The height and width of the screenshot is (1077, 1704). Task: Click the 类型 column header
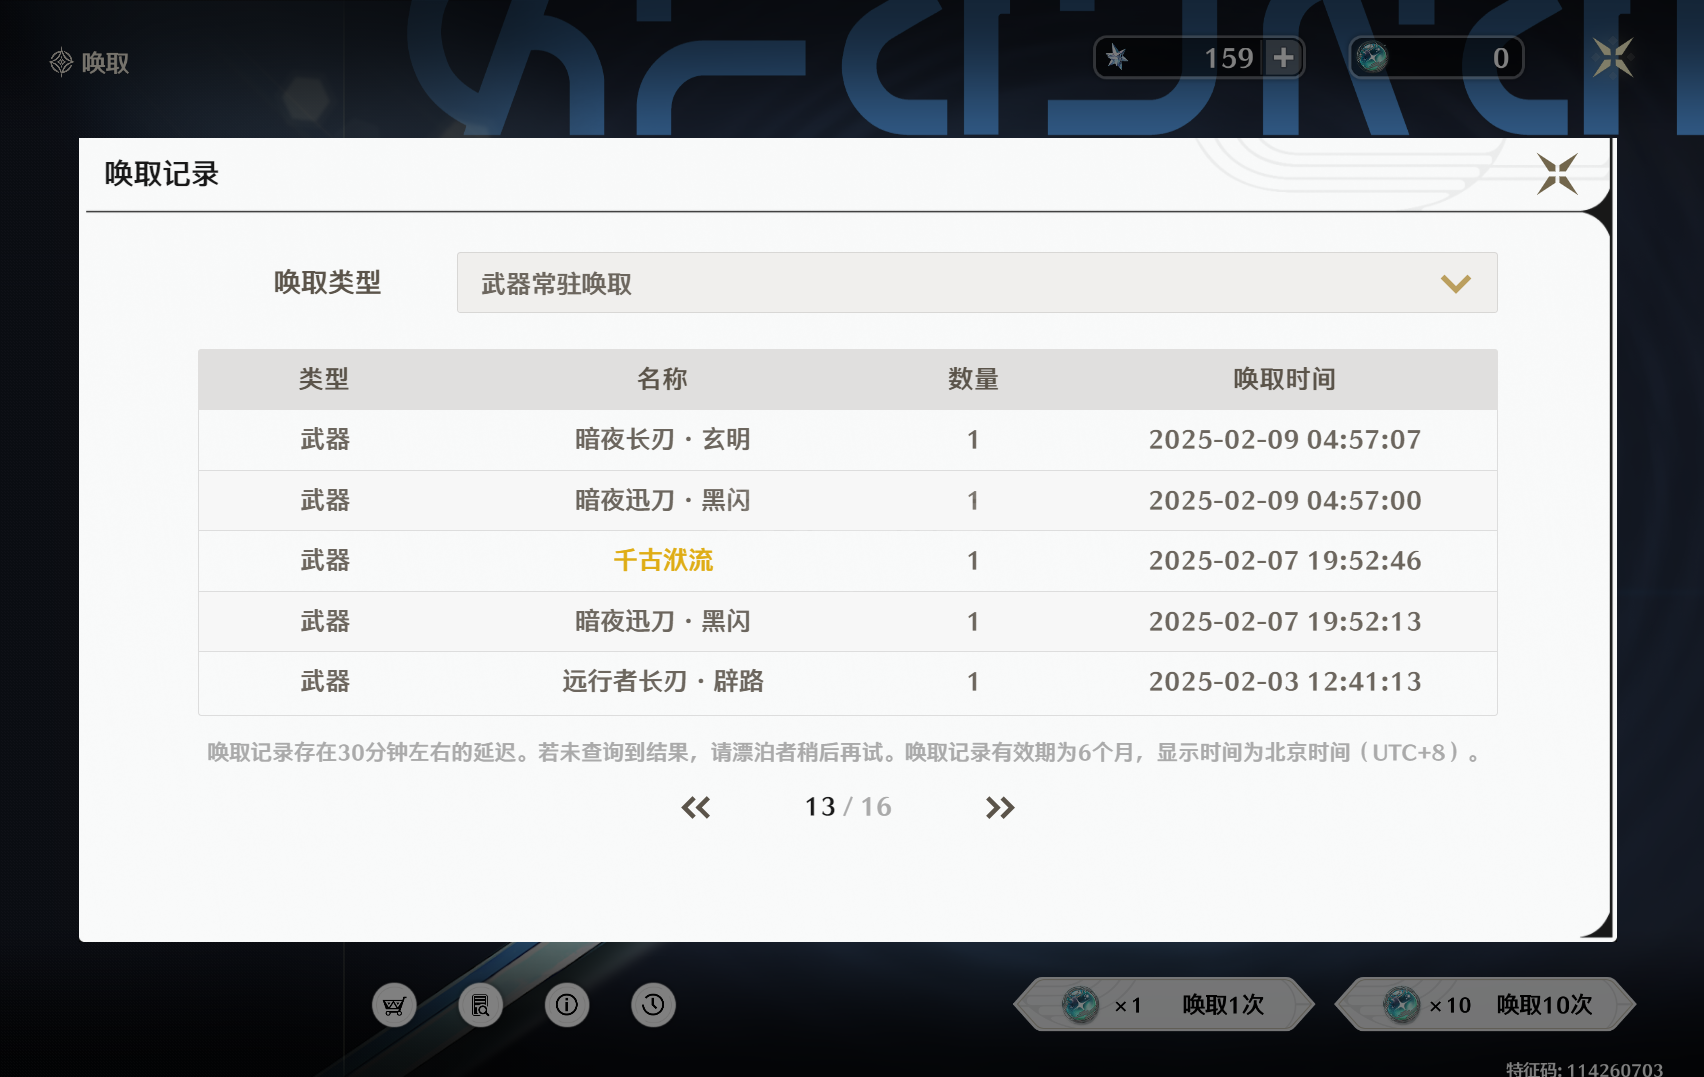(324, 379)
